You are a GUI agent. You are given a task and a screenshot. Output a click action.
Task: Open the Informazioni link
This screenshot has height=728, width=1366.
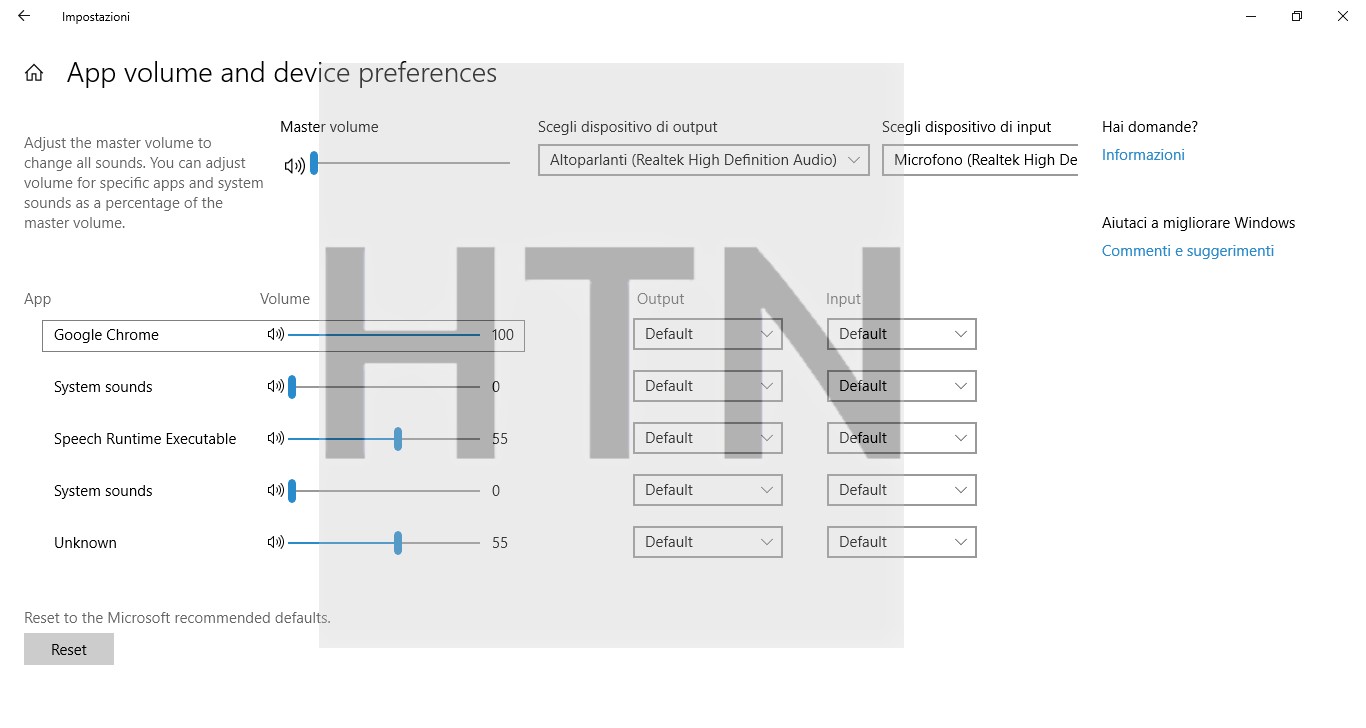coord(1143,155)
